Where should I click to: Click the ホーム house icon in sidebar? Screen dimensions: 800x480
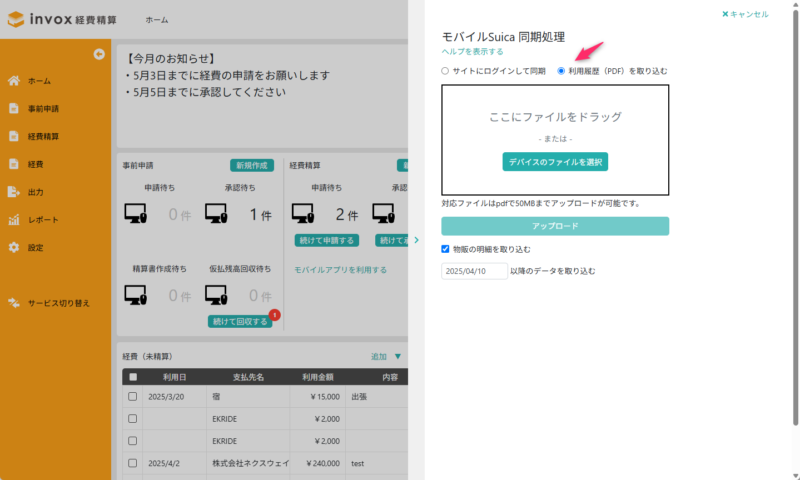(14, 81)
